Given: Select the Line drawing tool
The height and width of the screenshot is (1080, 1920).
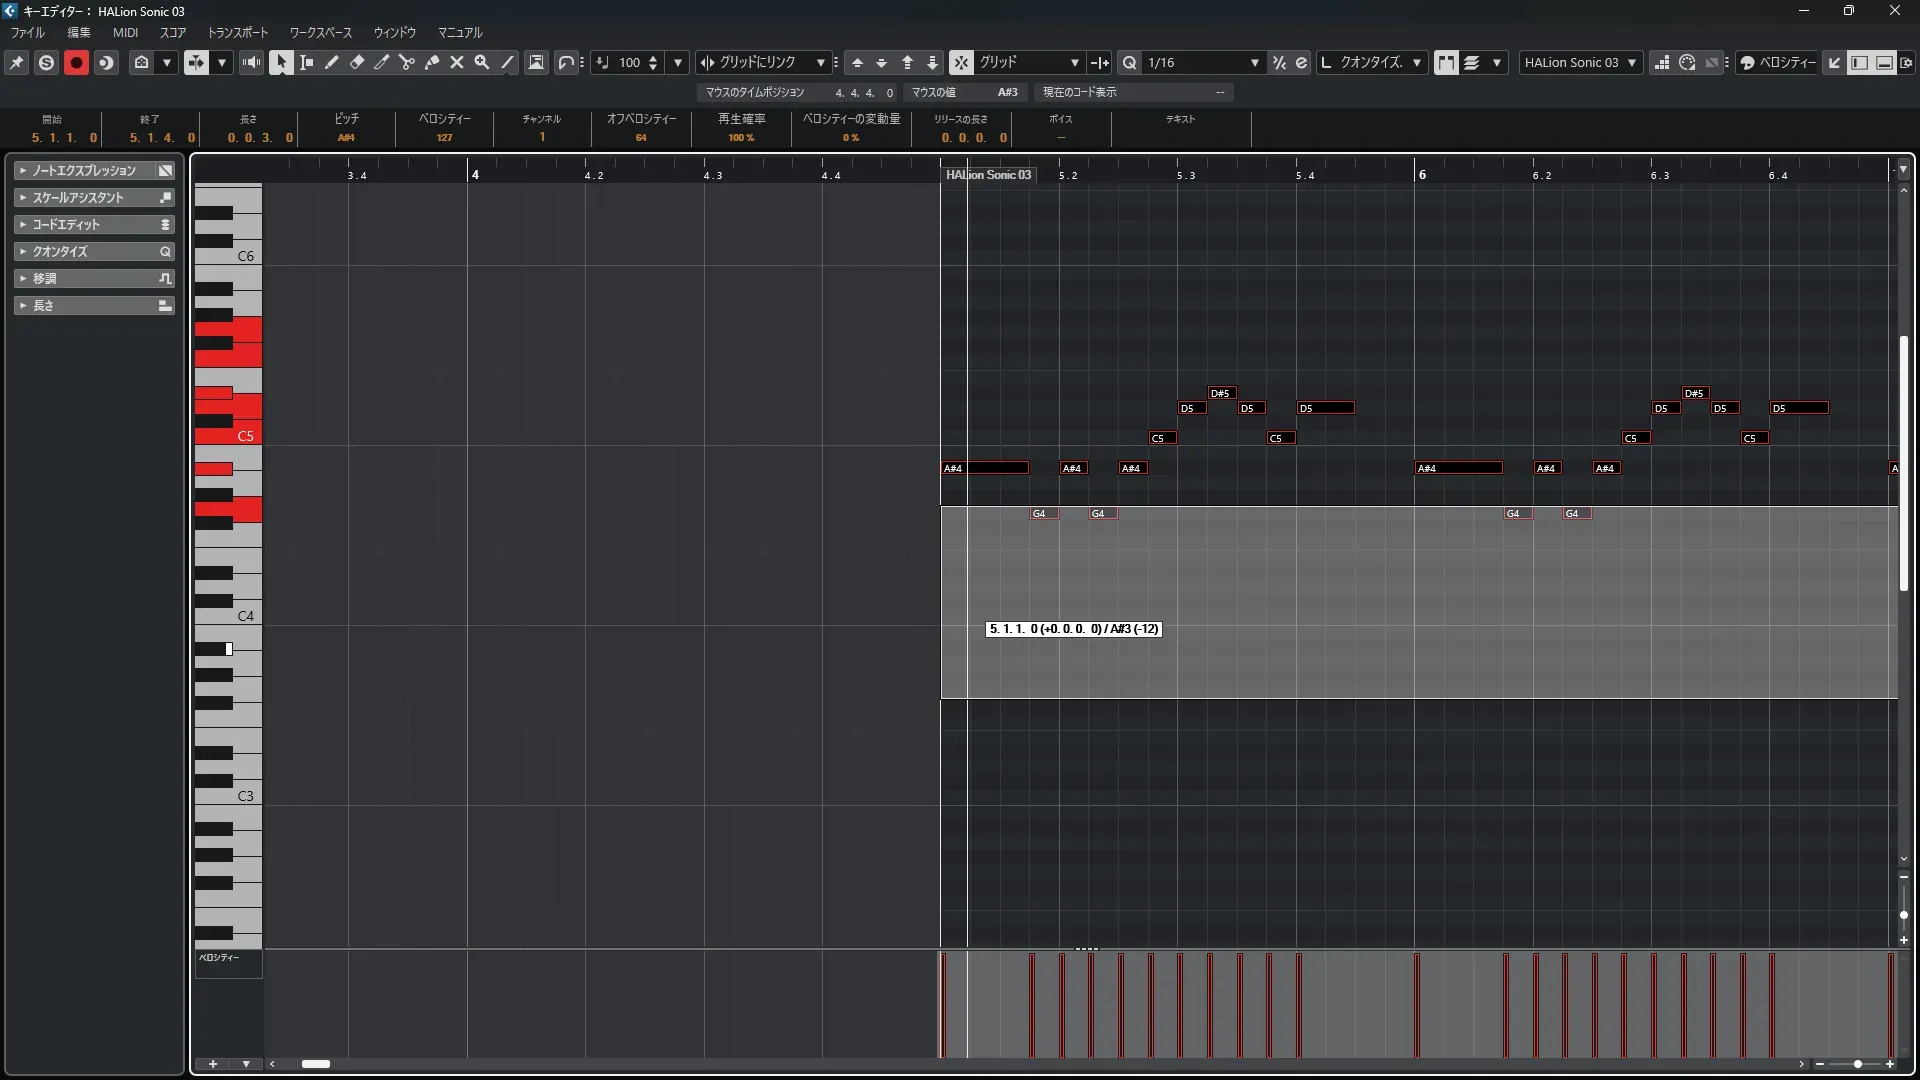Looking at the screenshot, I should click(507, 62).
